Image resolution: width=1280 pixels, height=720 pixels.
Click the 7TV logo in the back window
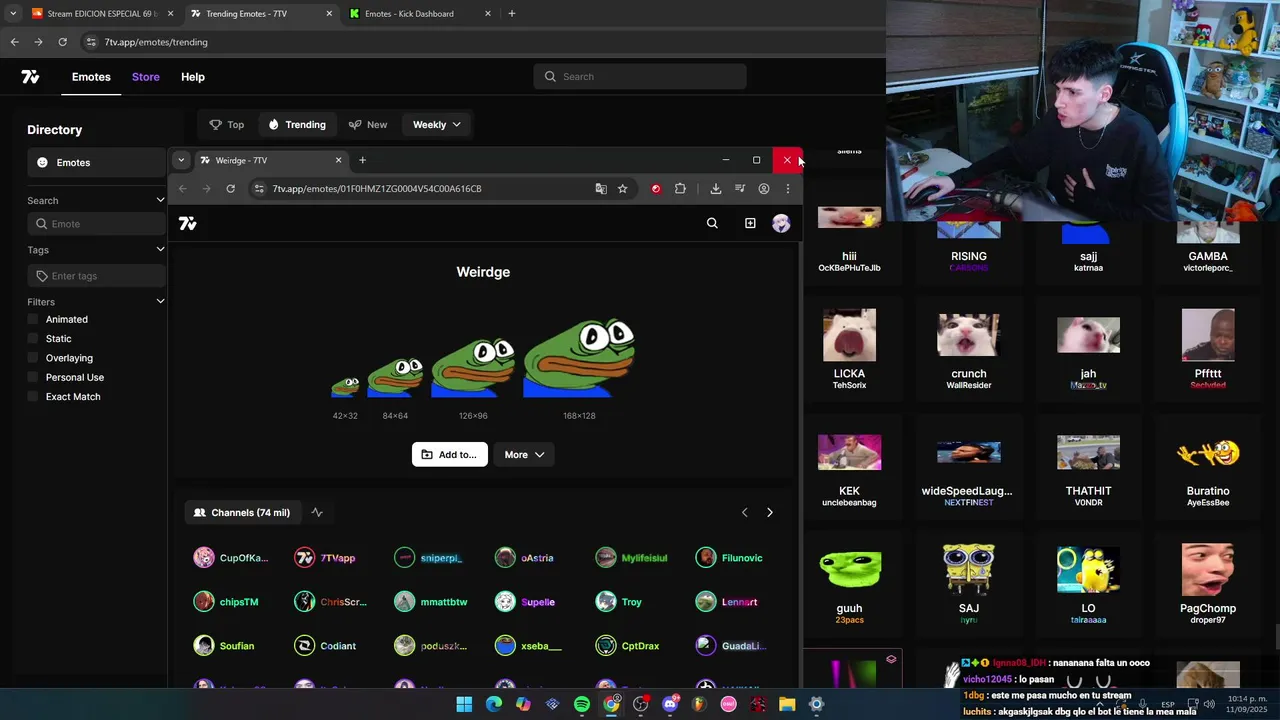click(x=30, y=77)
